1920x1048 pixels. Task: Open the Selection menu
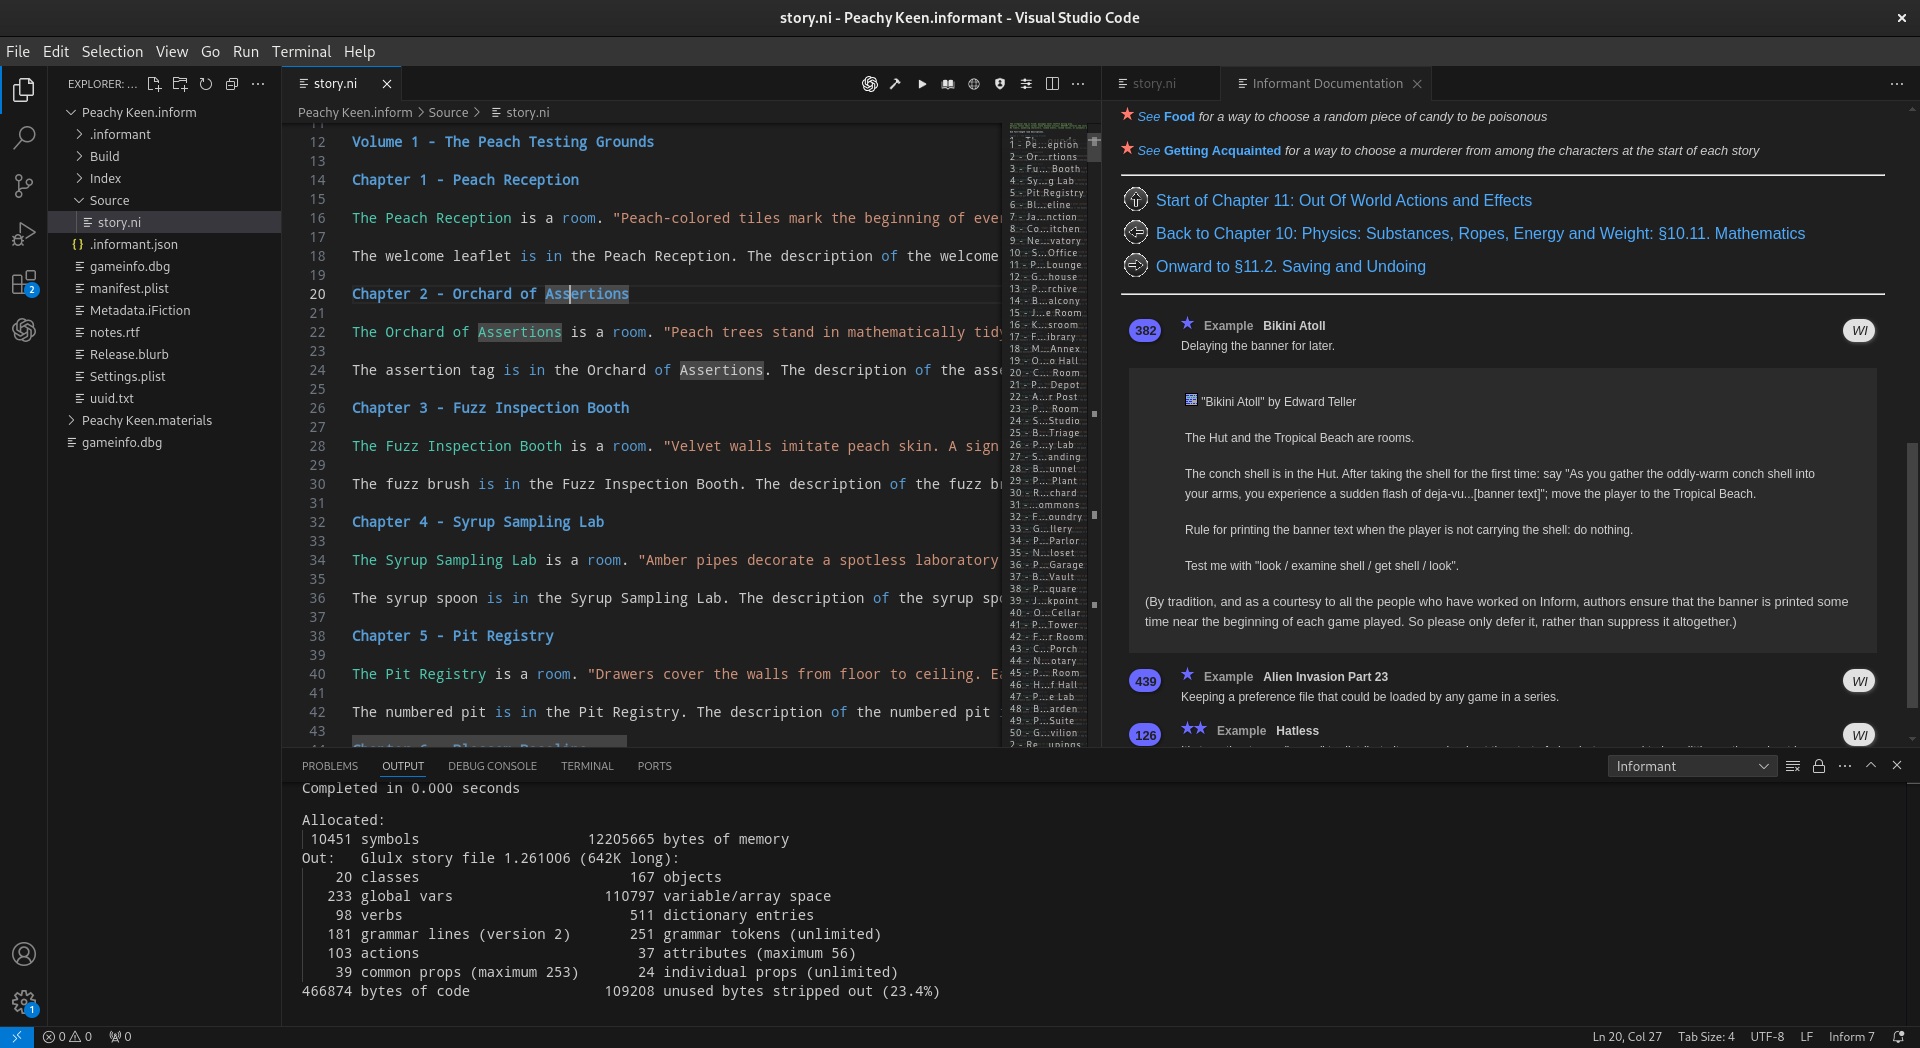[112, 52]
